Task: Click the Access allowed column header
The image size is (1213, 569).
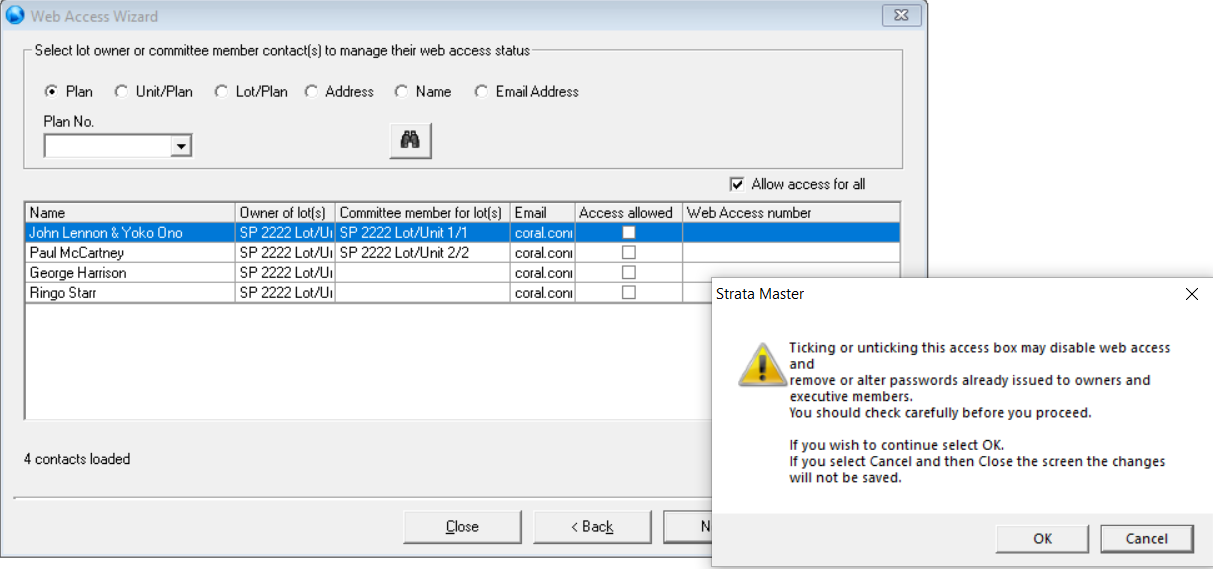Action: tap(629, 212)
